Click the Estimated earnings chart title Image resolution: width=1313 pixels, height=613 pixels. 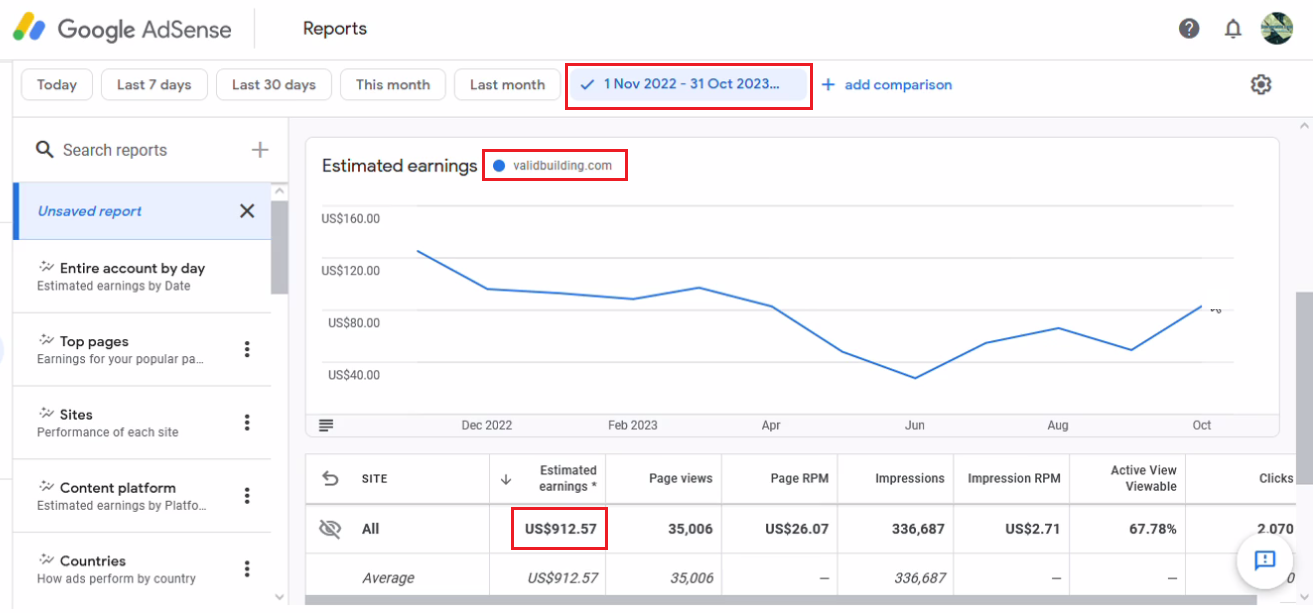(400, 166)
